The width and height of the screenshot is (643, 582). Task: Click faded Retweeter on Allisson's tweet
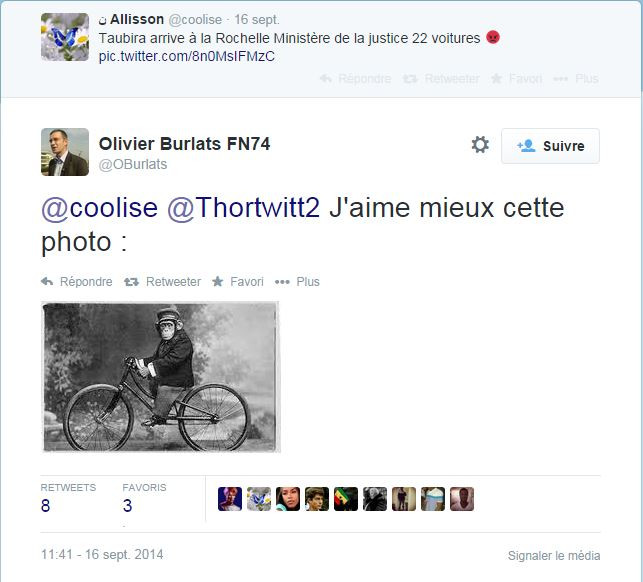pos(441,78)
